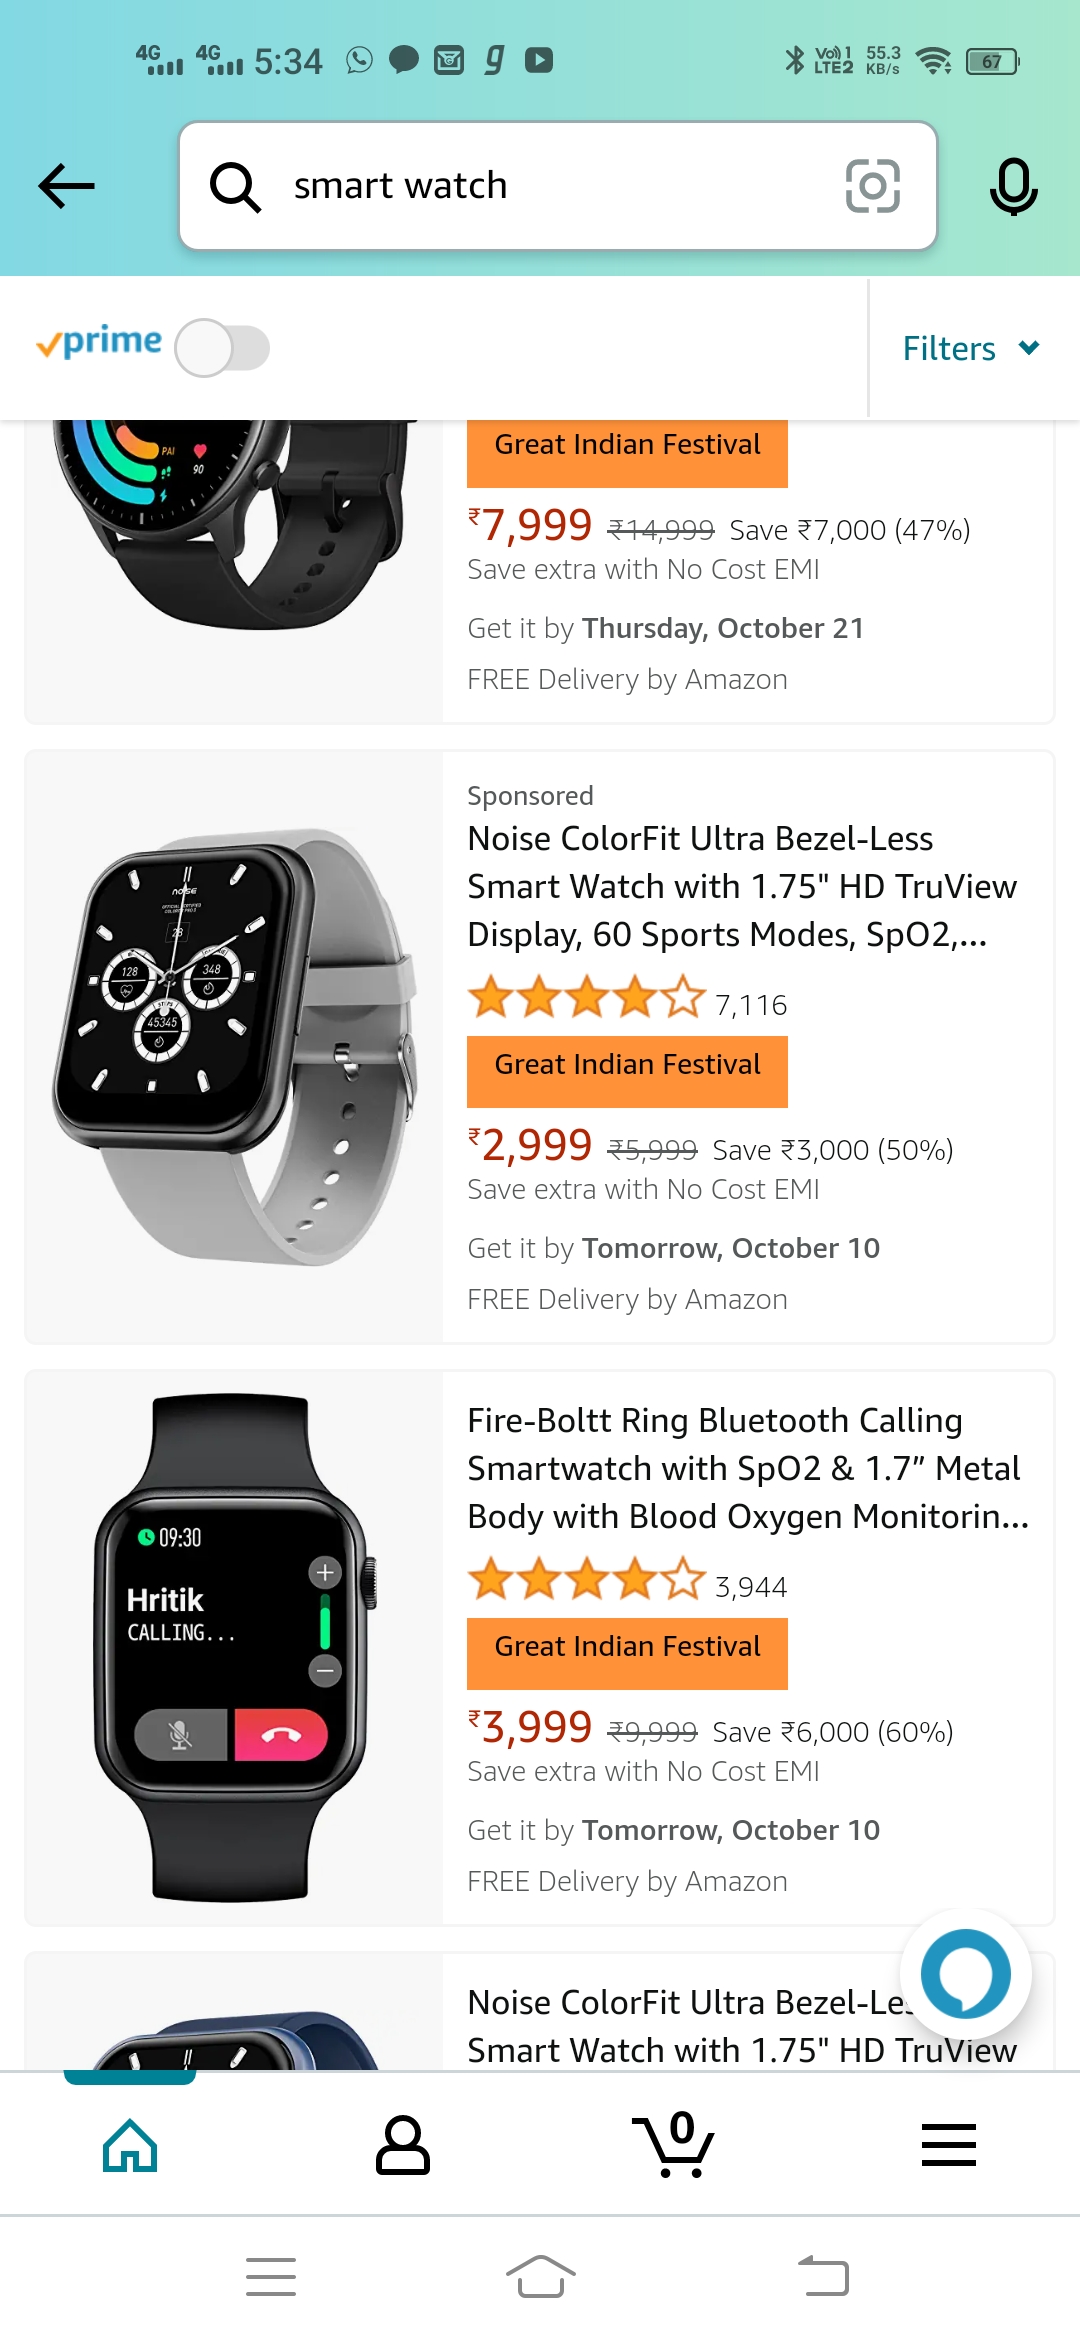The width and height of the screenshot is (1080, 2340).
Task: Open camera scan search icon
Action: pos(872,186)
